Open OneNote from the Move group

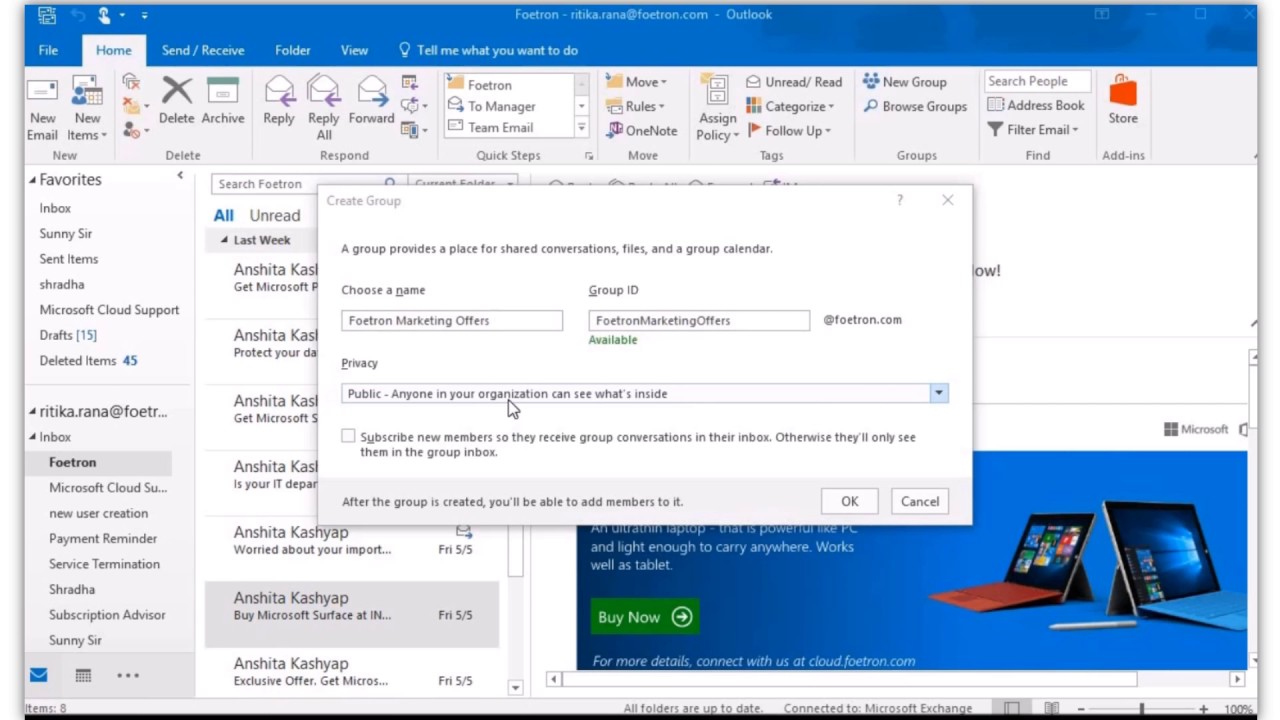(641, 130)
